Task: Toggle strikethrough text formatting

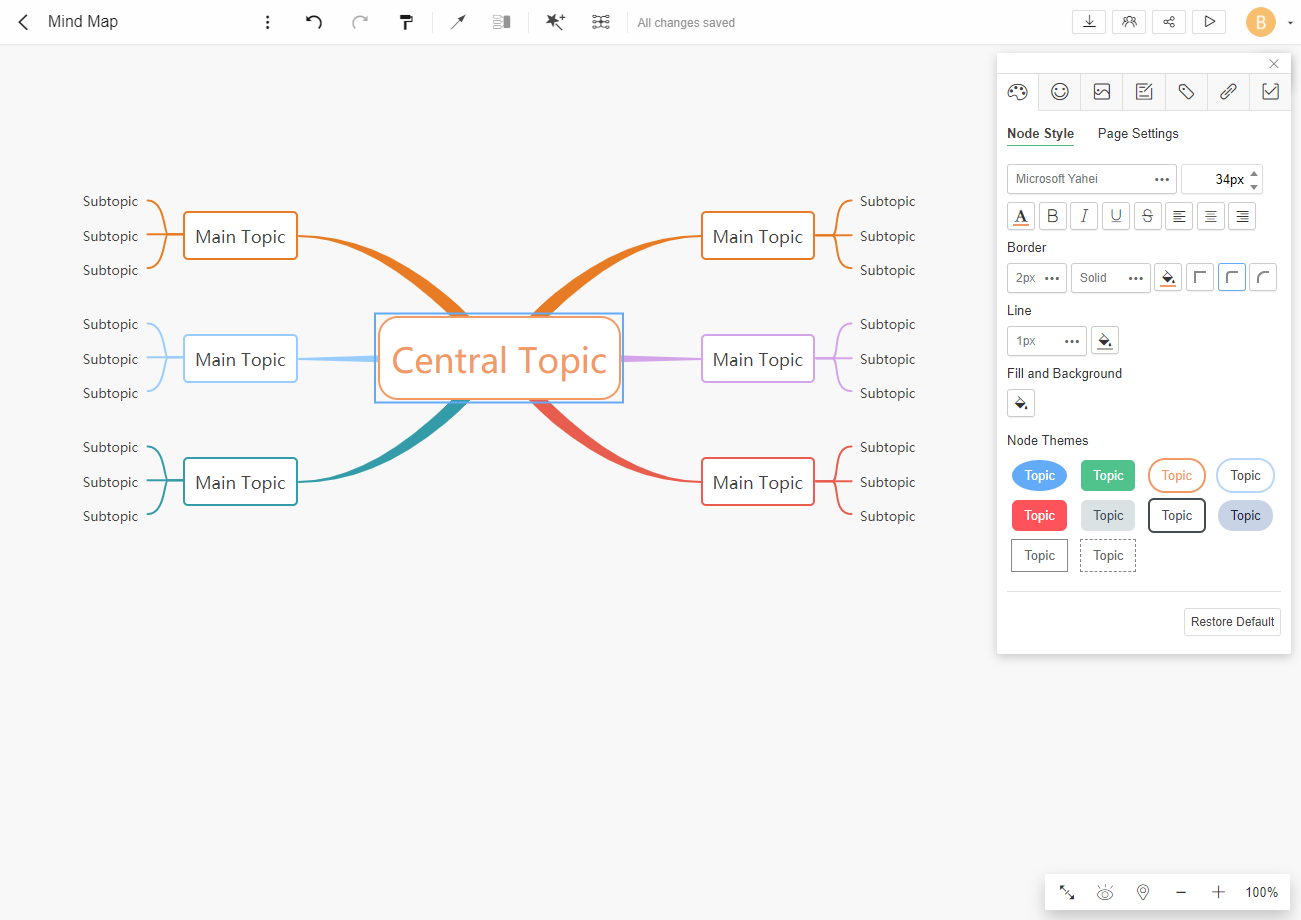Action: pyautogui.click(x=1147, y=216)
